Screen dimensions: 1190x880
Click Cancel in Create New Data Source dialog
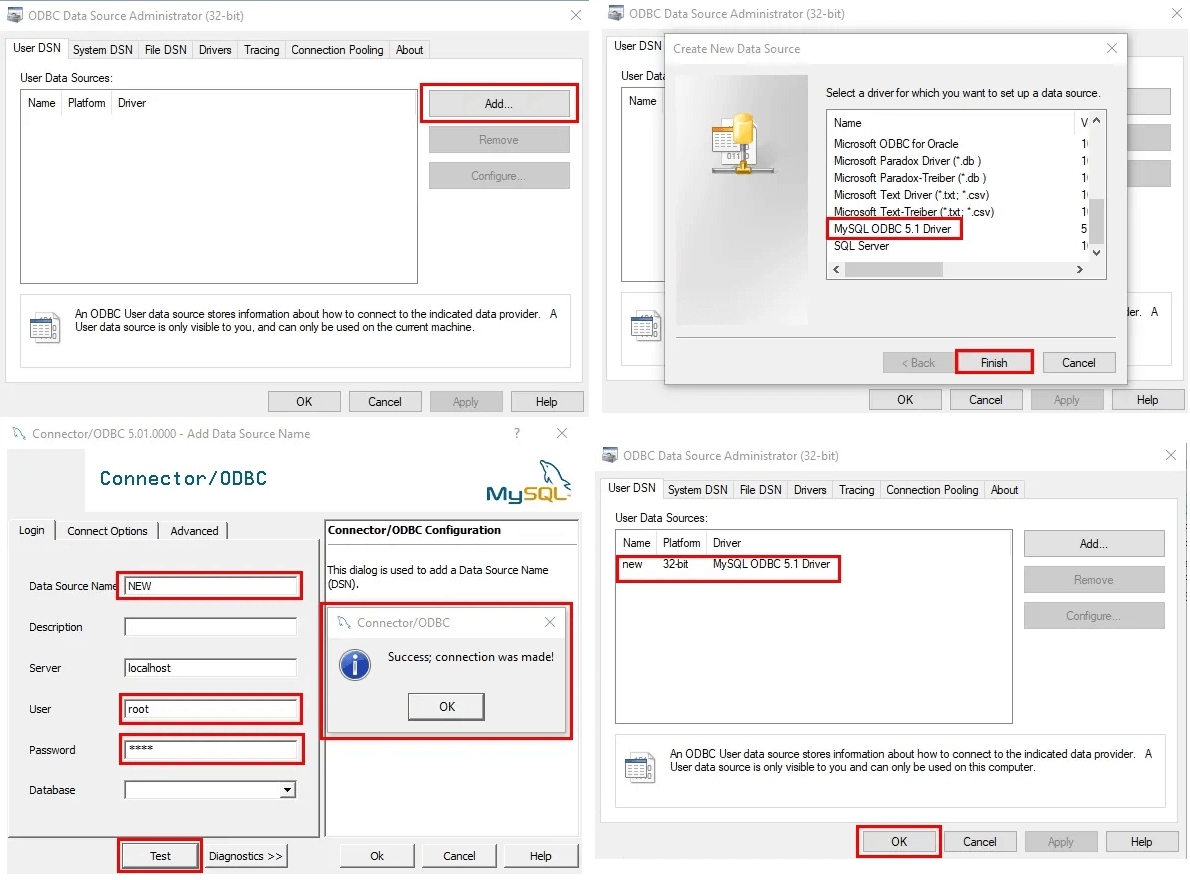tap(1078, 363)
